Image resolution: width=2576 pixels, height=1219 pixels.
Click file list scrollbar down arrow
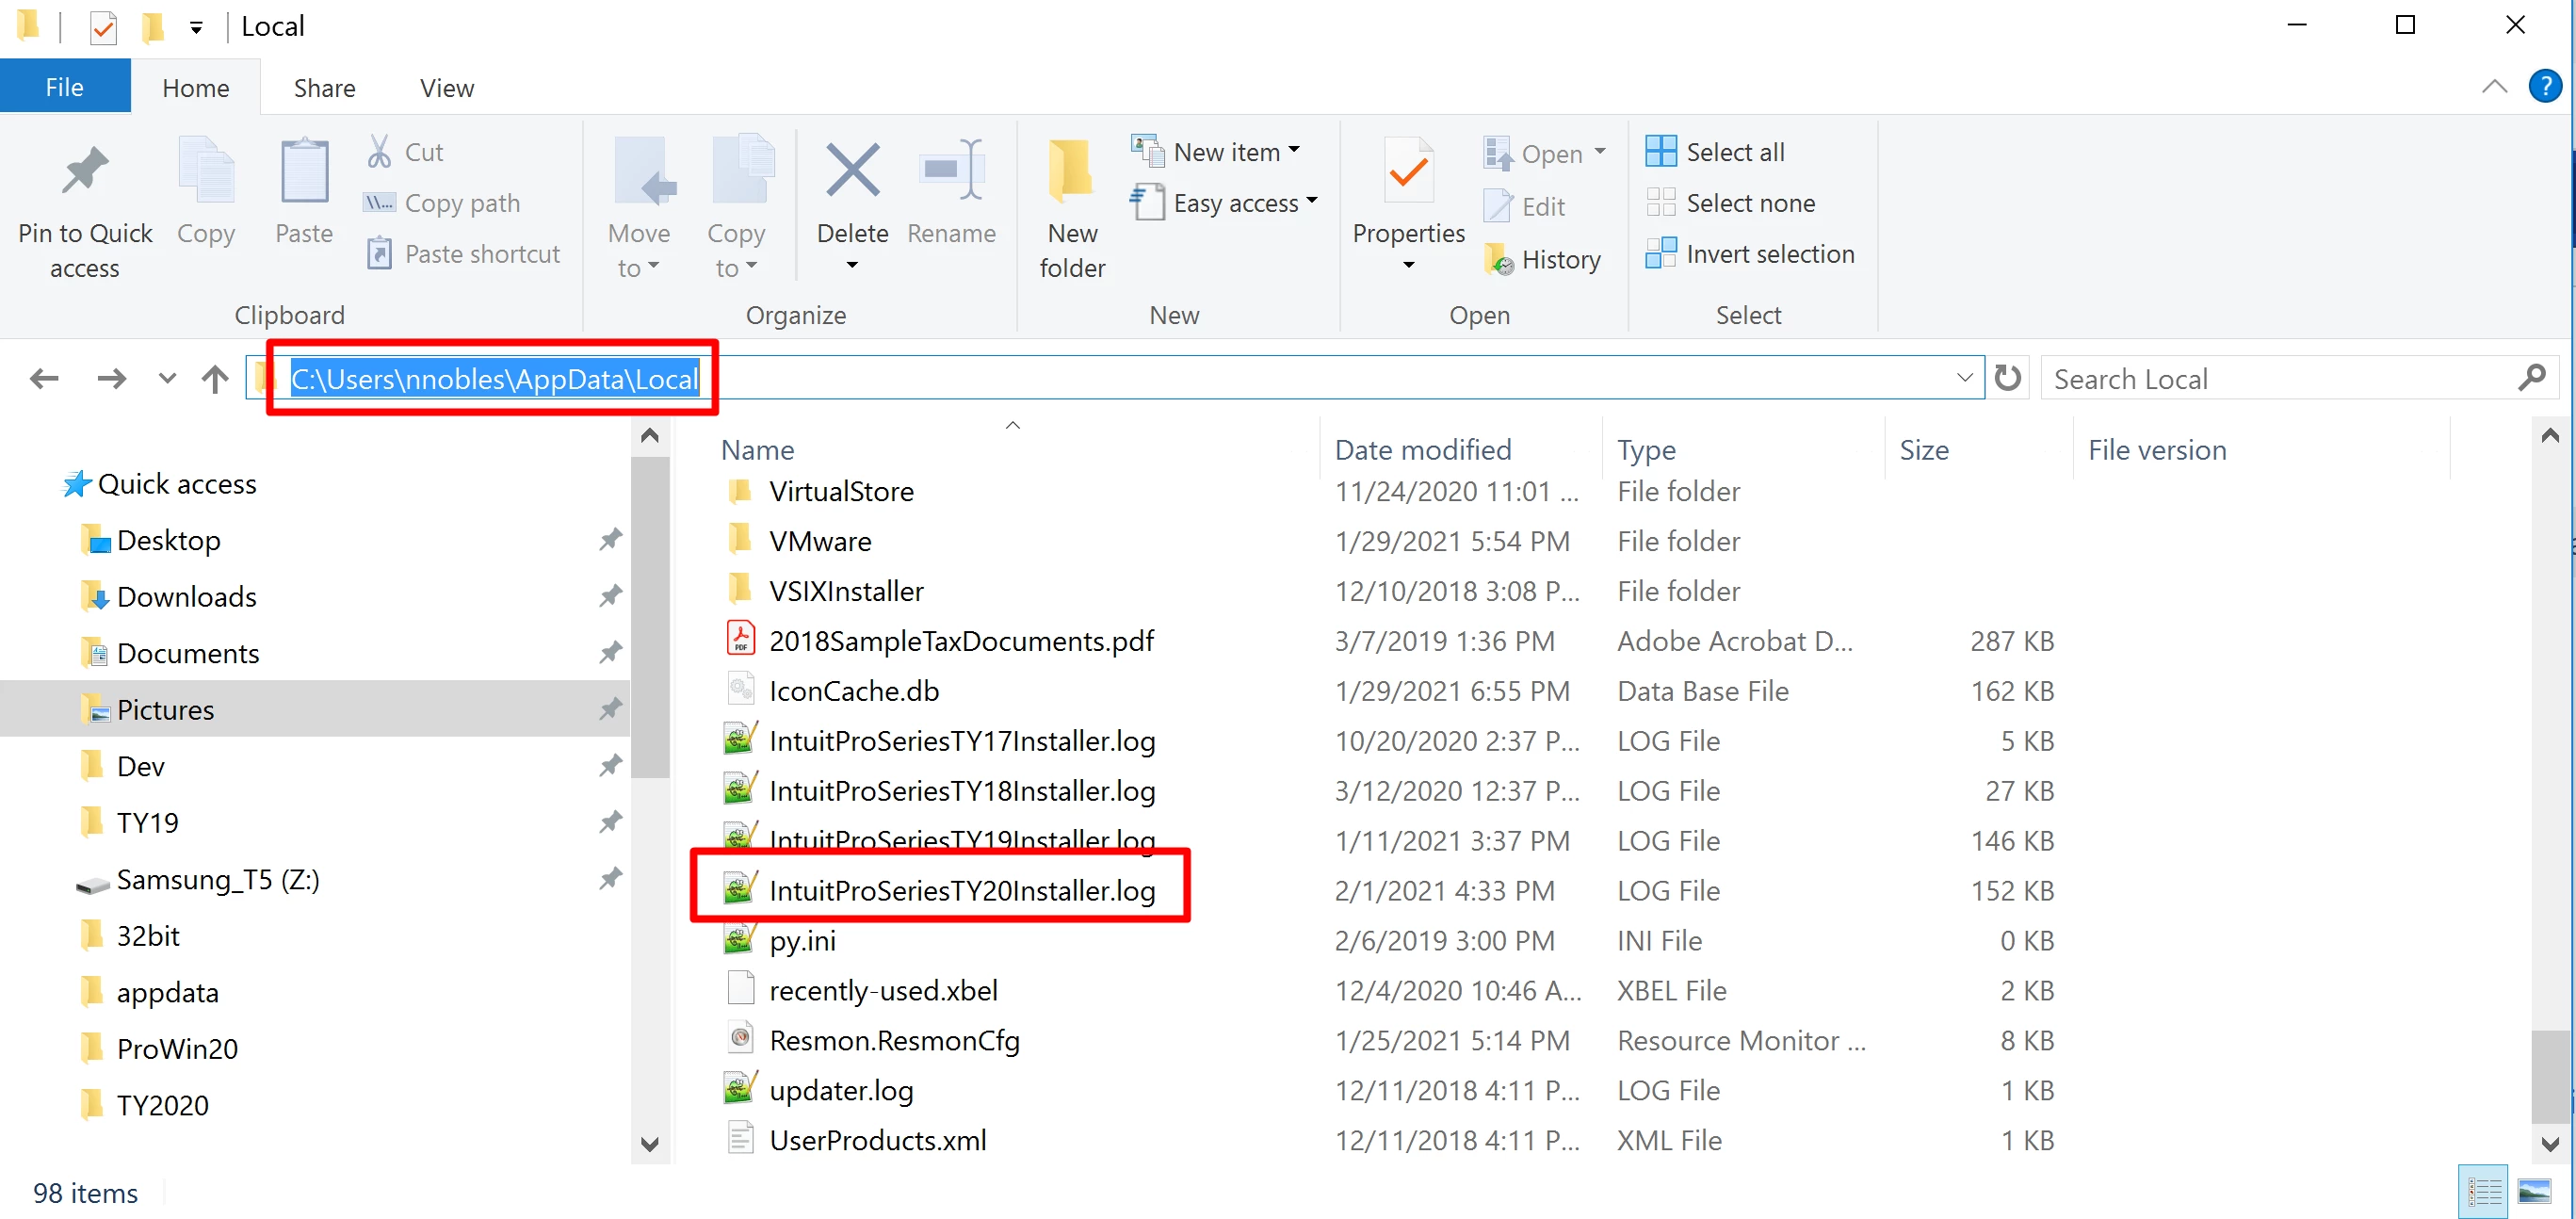(2550, 1143)
